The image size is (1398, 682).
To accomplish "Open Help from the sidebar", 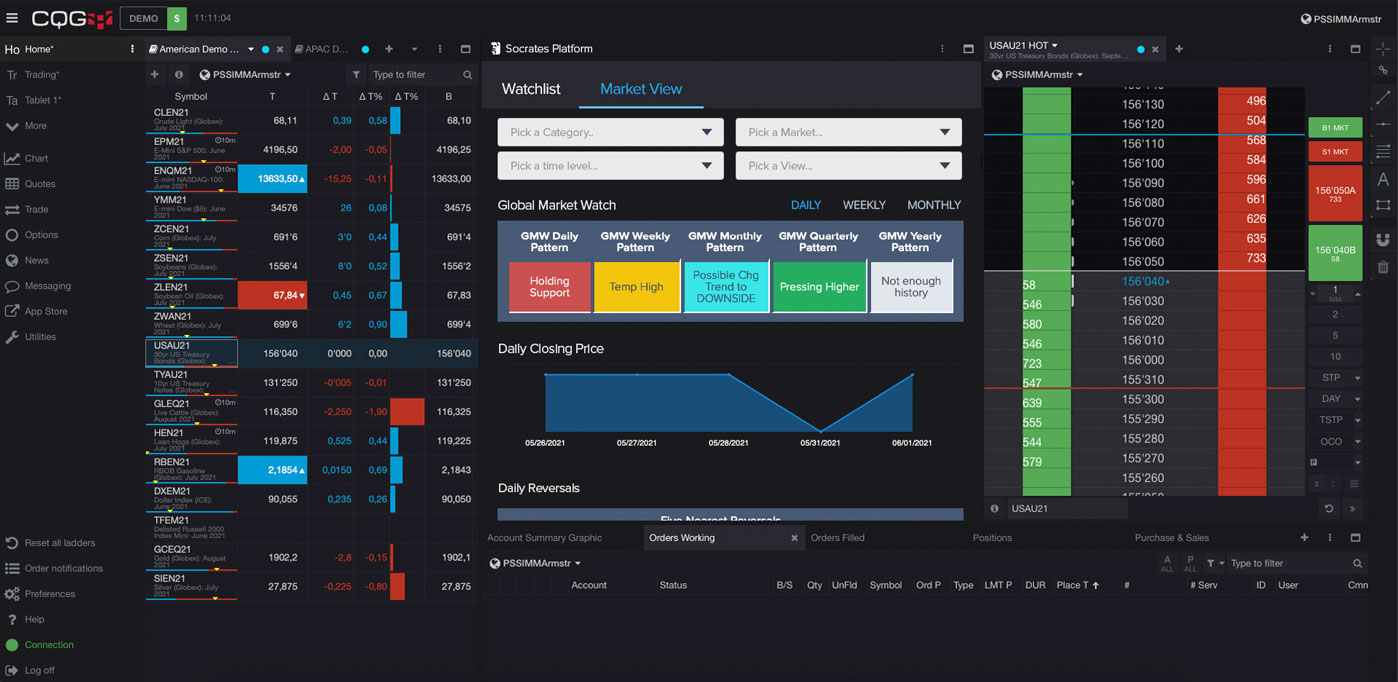I will point(25,619).
